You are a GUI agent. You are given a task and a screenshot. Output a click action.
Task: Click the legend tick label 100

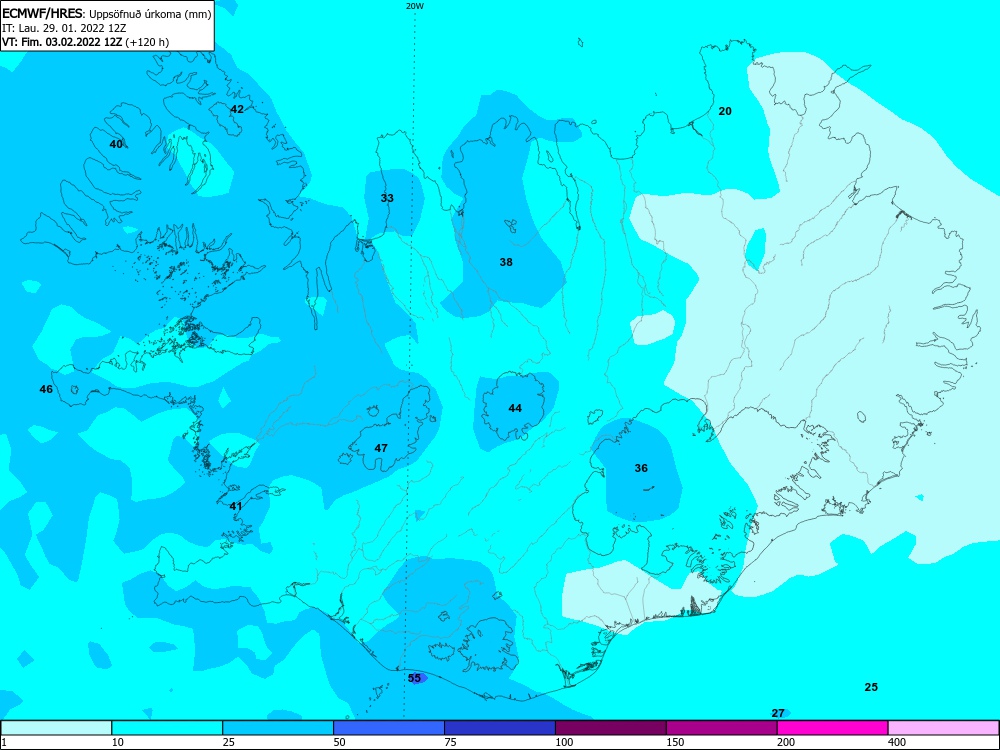[564, 742]
